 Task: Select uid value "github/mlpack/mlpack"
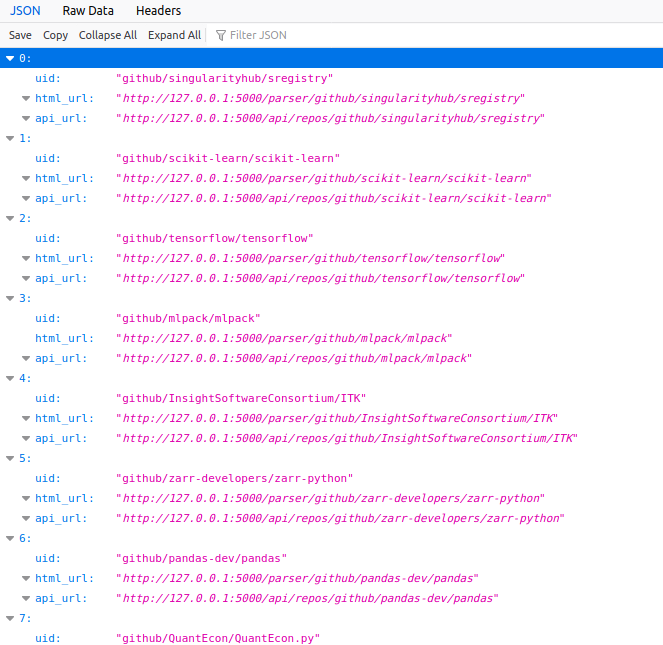coord(188,318)
